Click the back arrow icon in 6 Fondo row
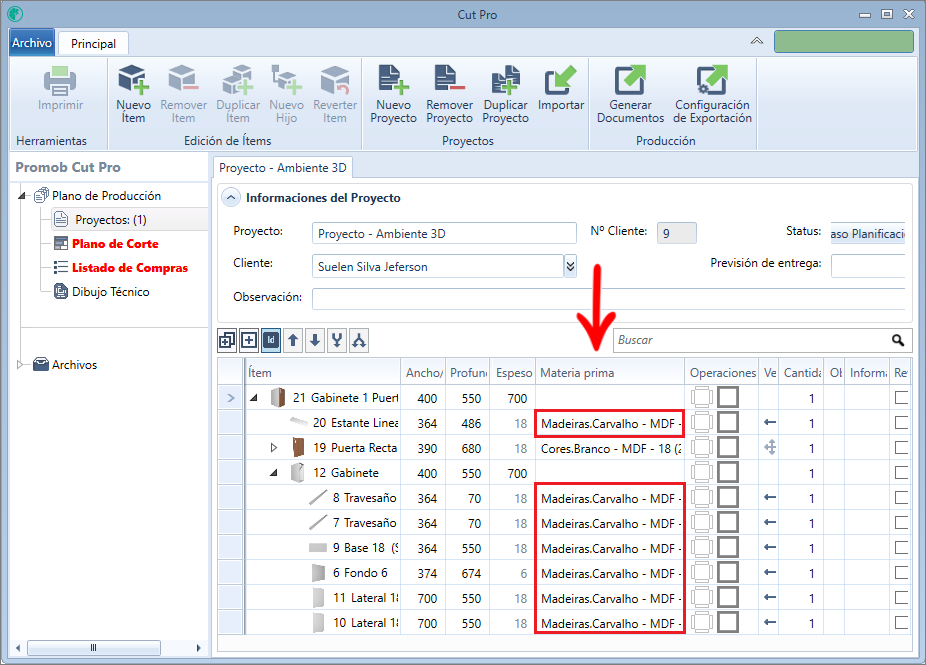 pyautogui.click(x=770, y=572)
